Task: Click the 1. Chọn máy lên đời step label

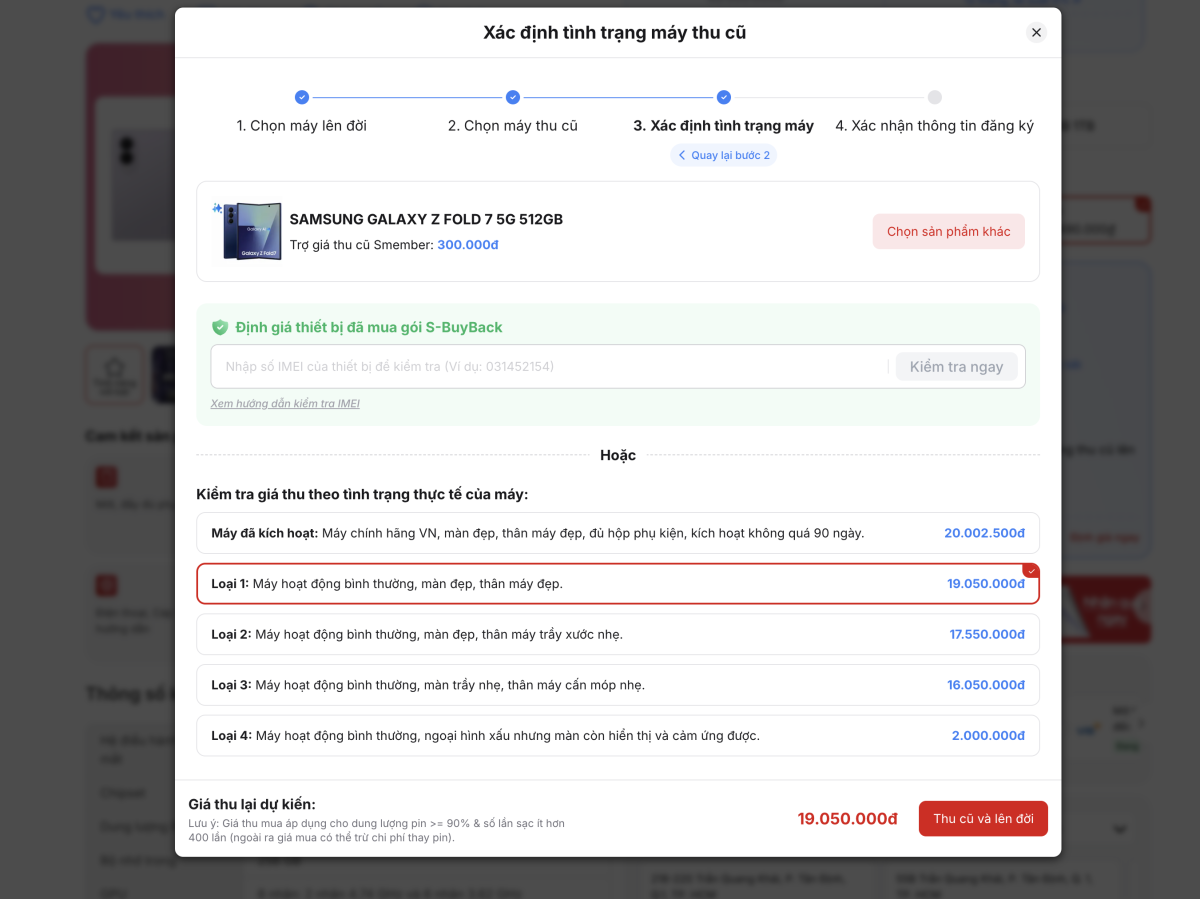Action: point(302,126)
